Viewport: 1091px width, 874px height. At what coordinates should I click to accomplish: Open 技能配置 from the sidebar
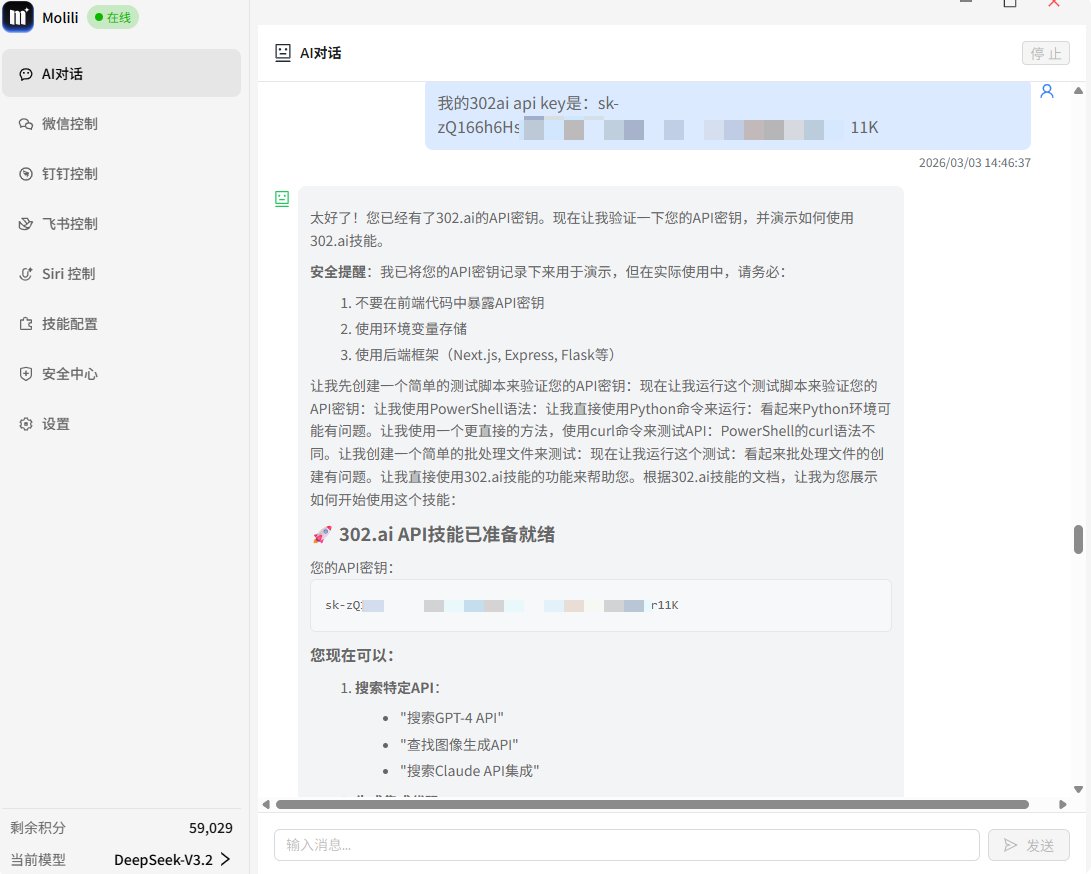(x=70, y=323)
